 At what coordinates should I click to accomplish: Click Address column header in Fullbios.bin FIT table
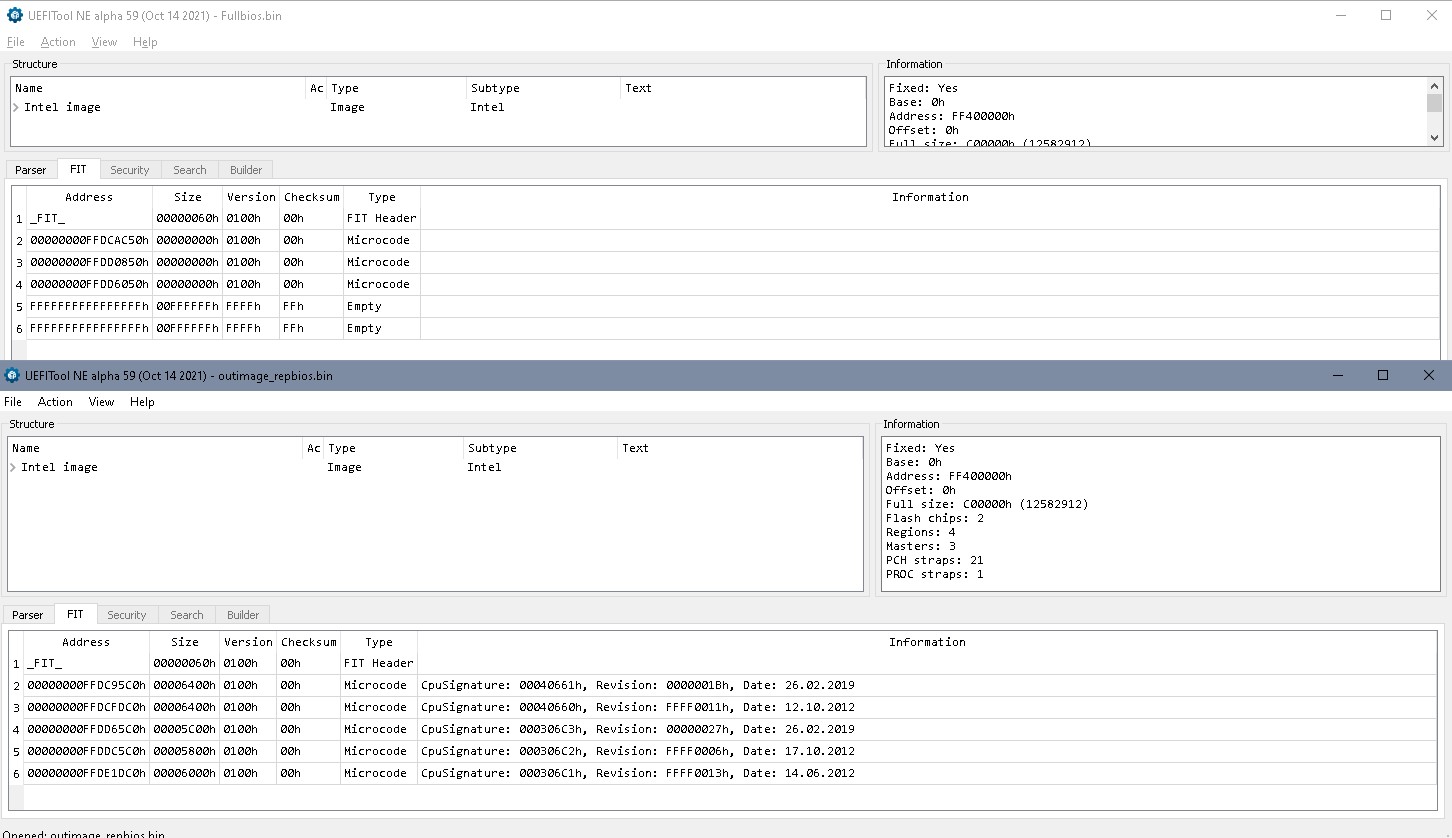(89, 197)
